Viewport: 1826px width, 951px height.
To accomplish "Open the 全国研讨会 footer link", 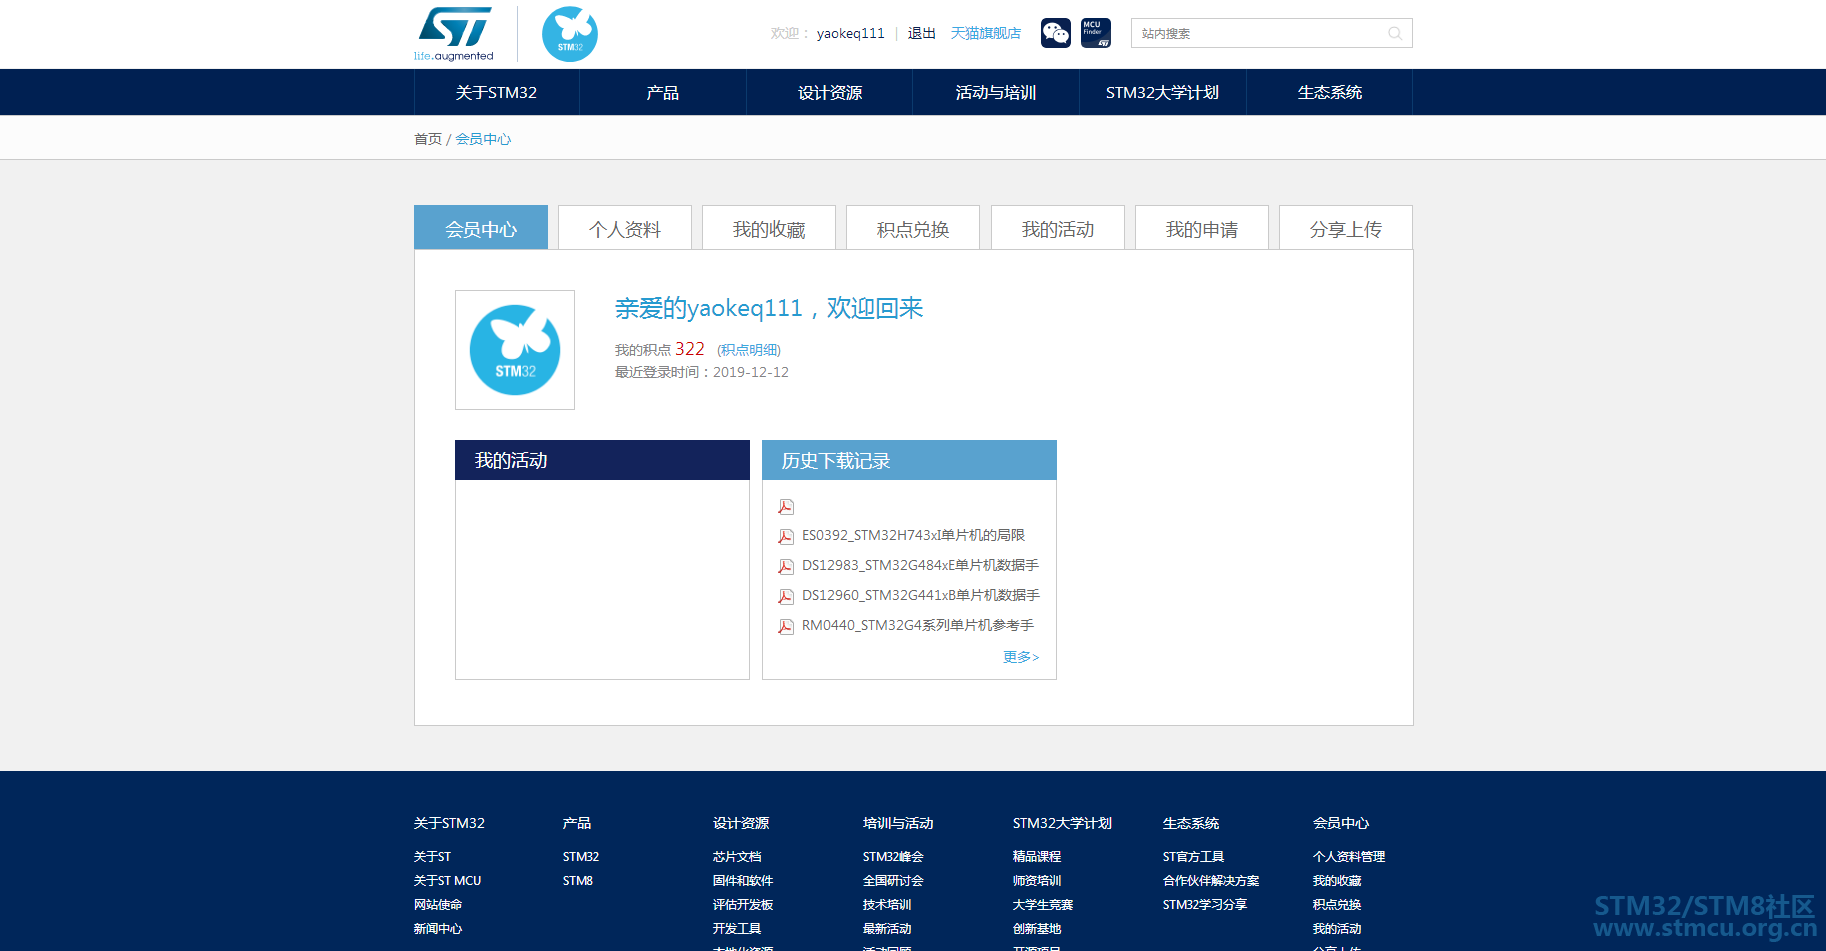I will pos(893,881).
